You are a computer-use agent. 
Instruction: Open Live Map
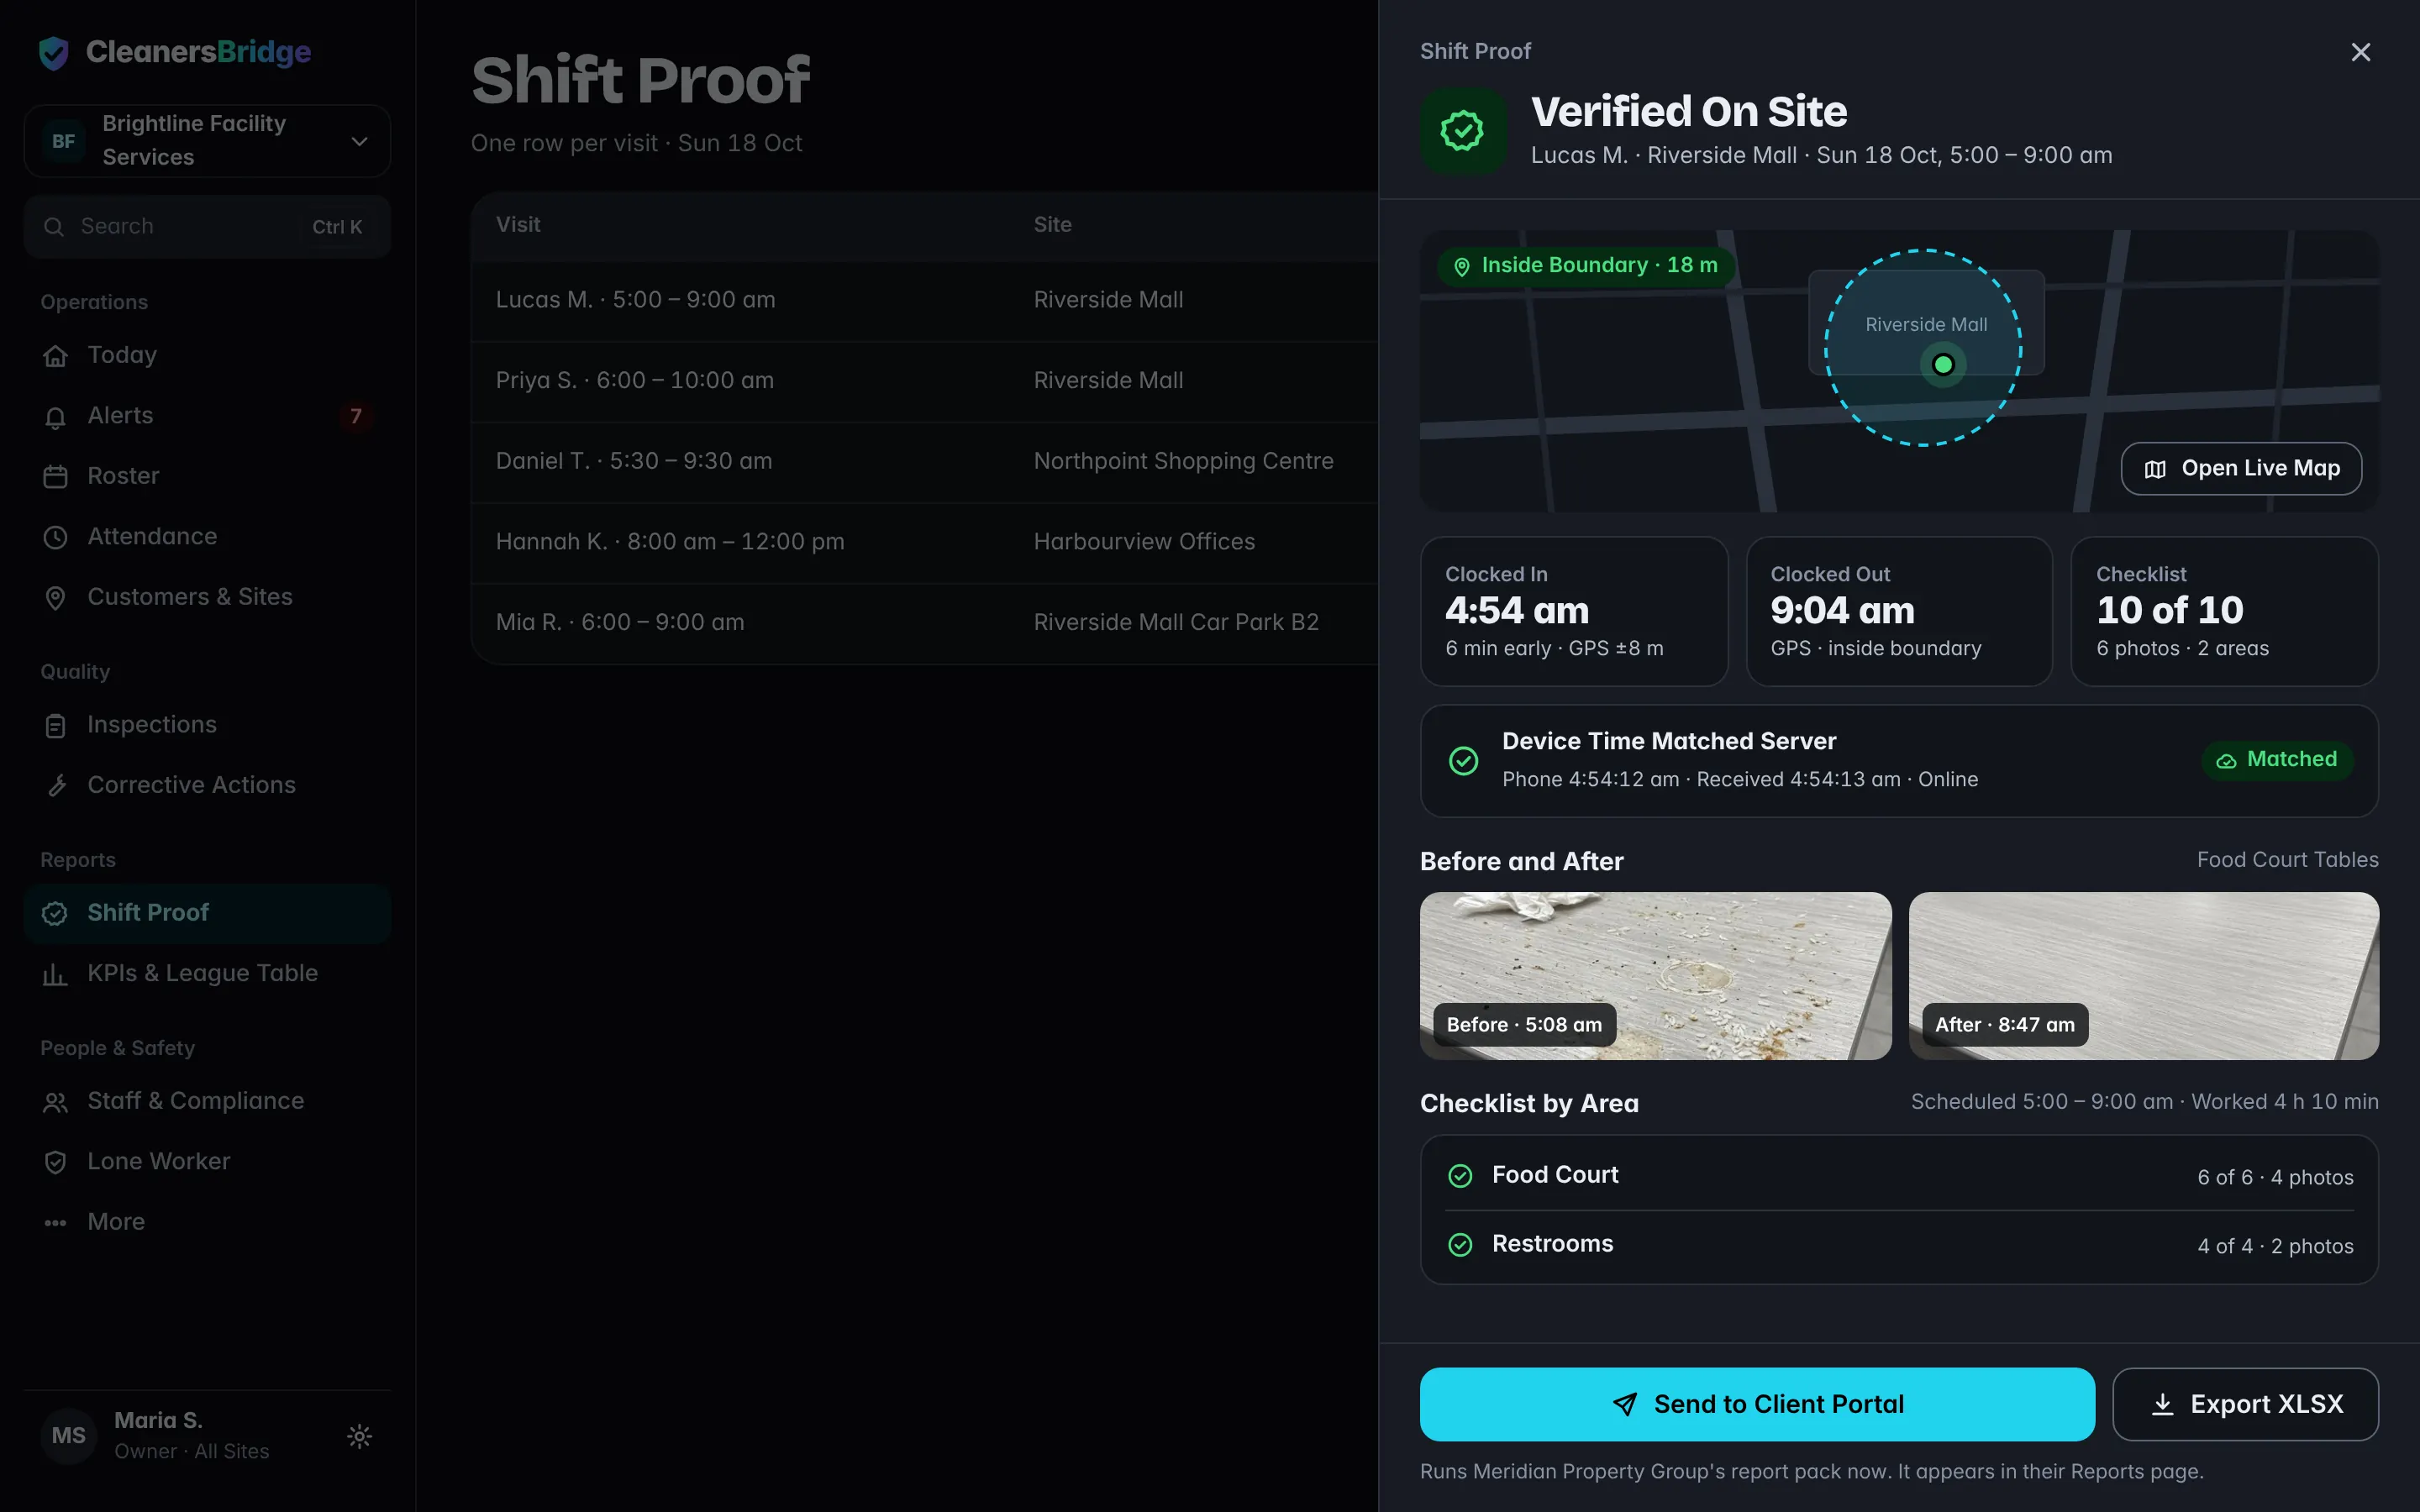(2241, 468)
